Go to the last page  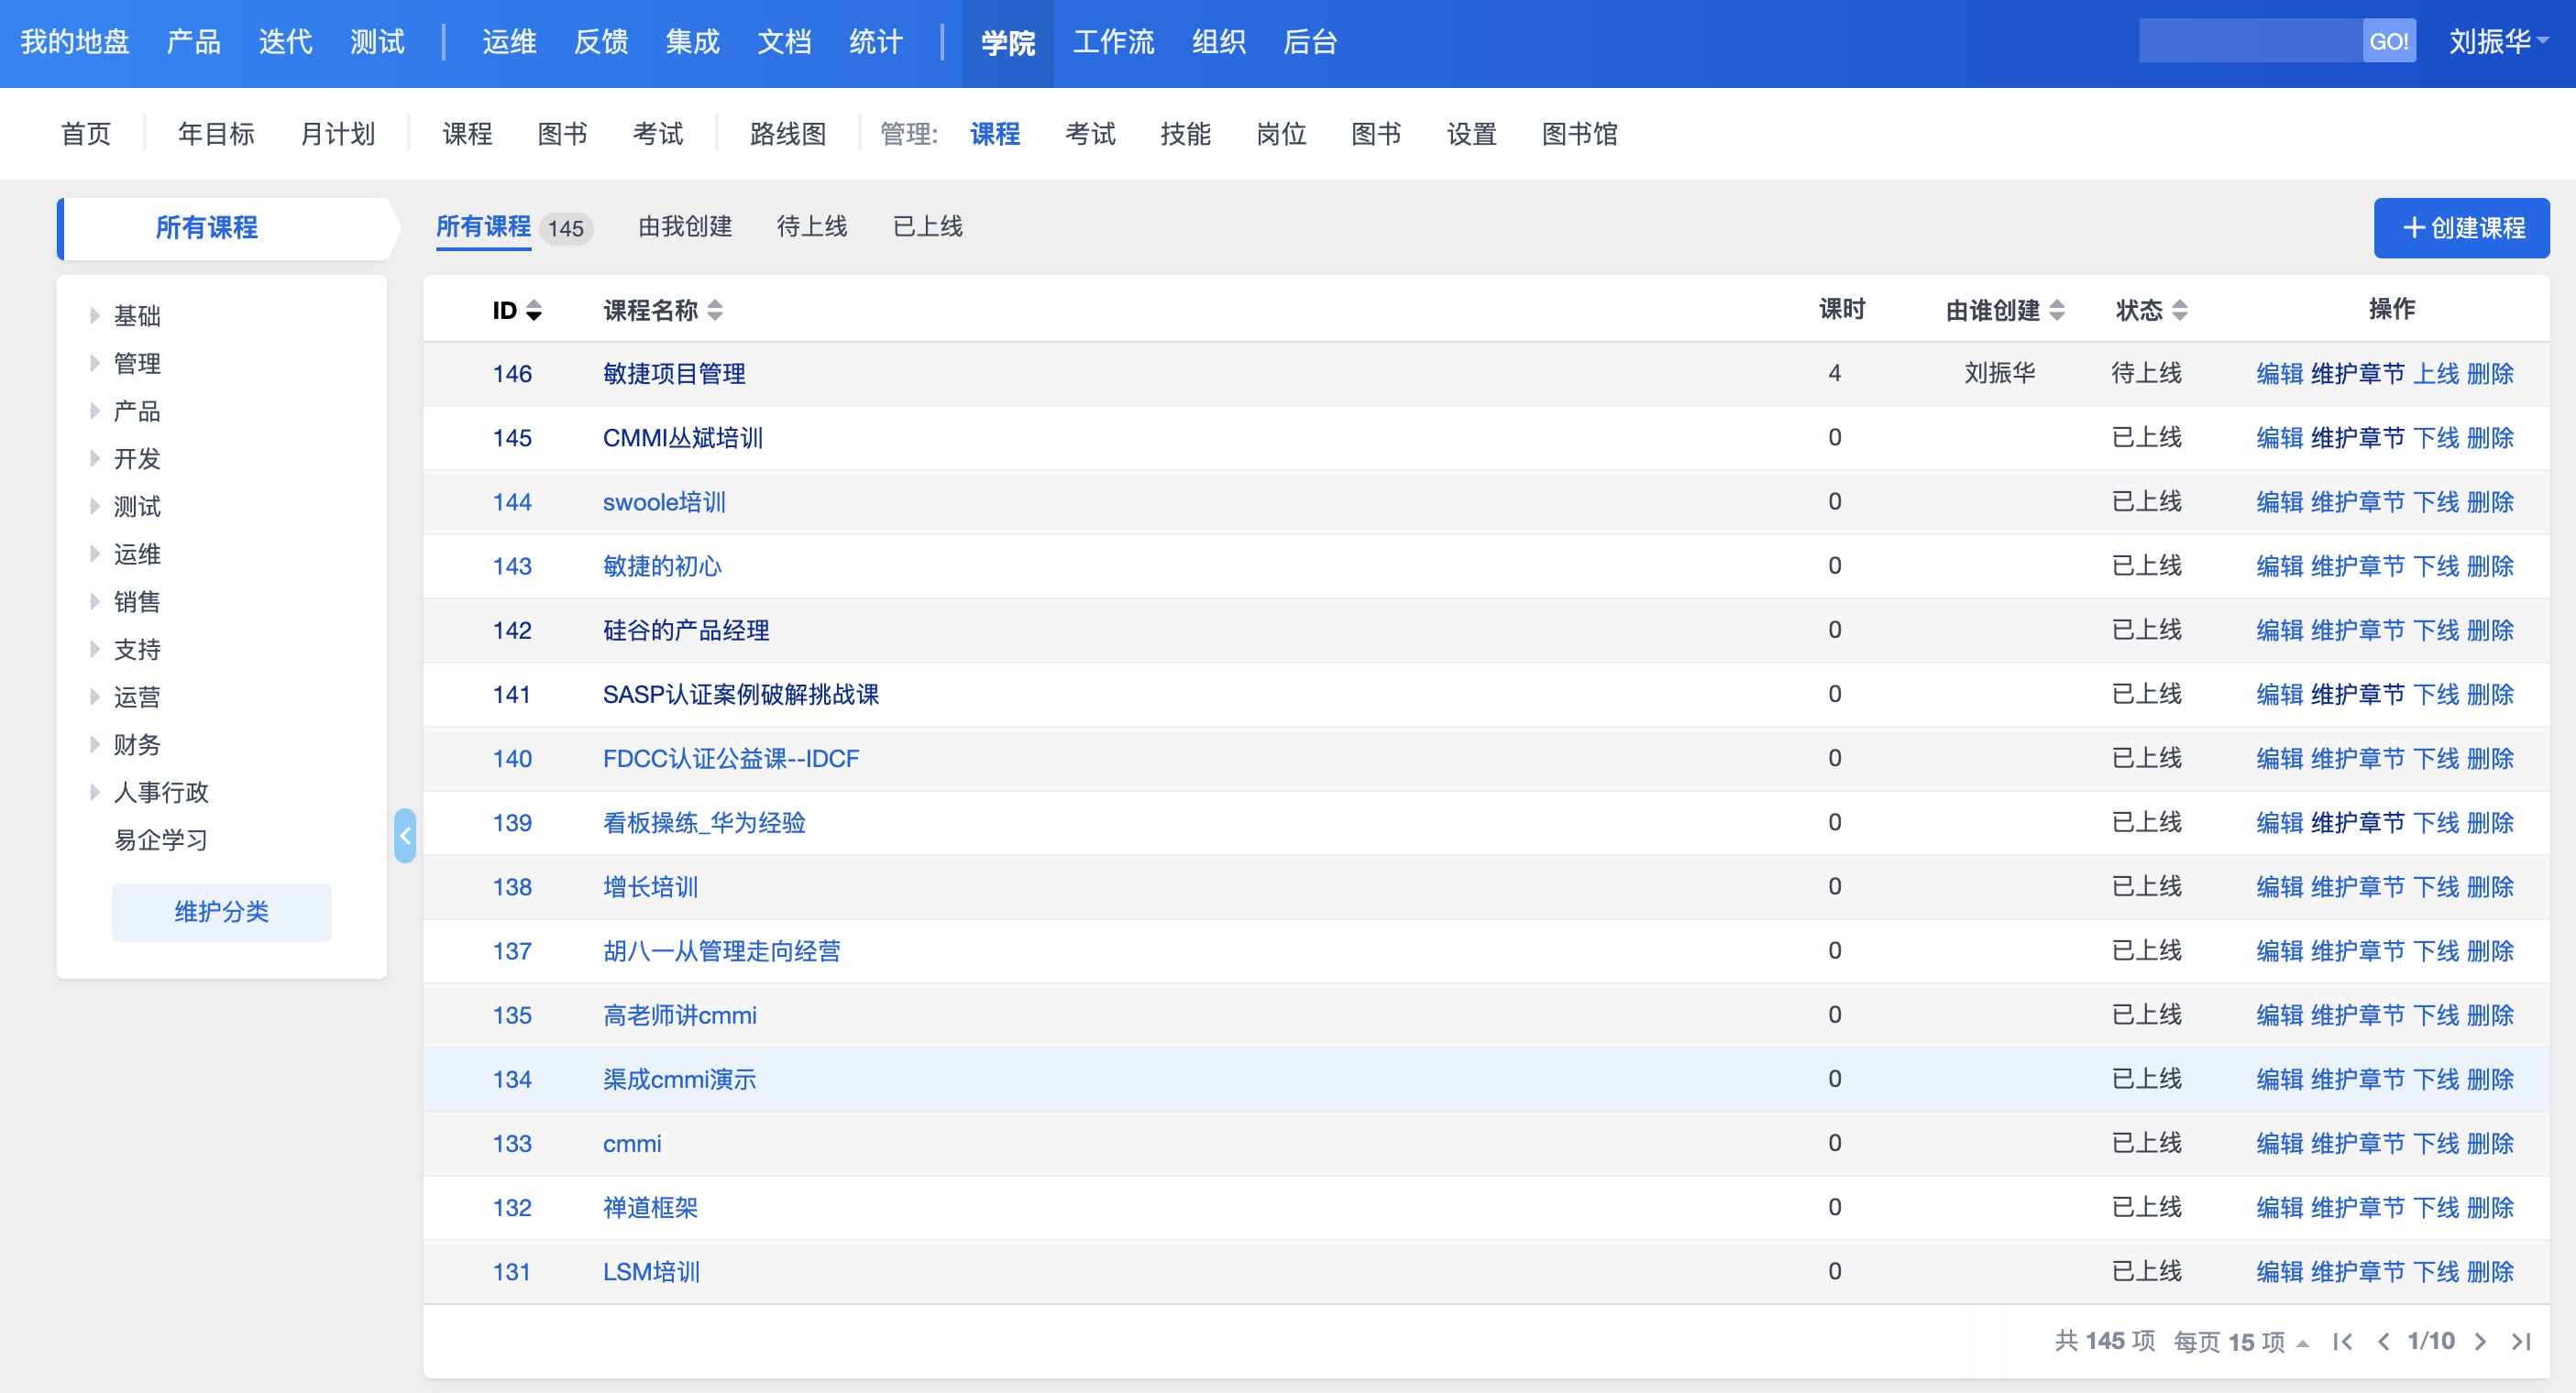pos(2520,1342)
